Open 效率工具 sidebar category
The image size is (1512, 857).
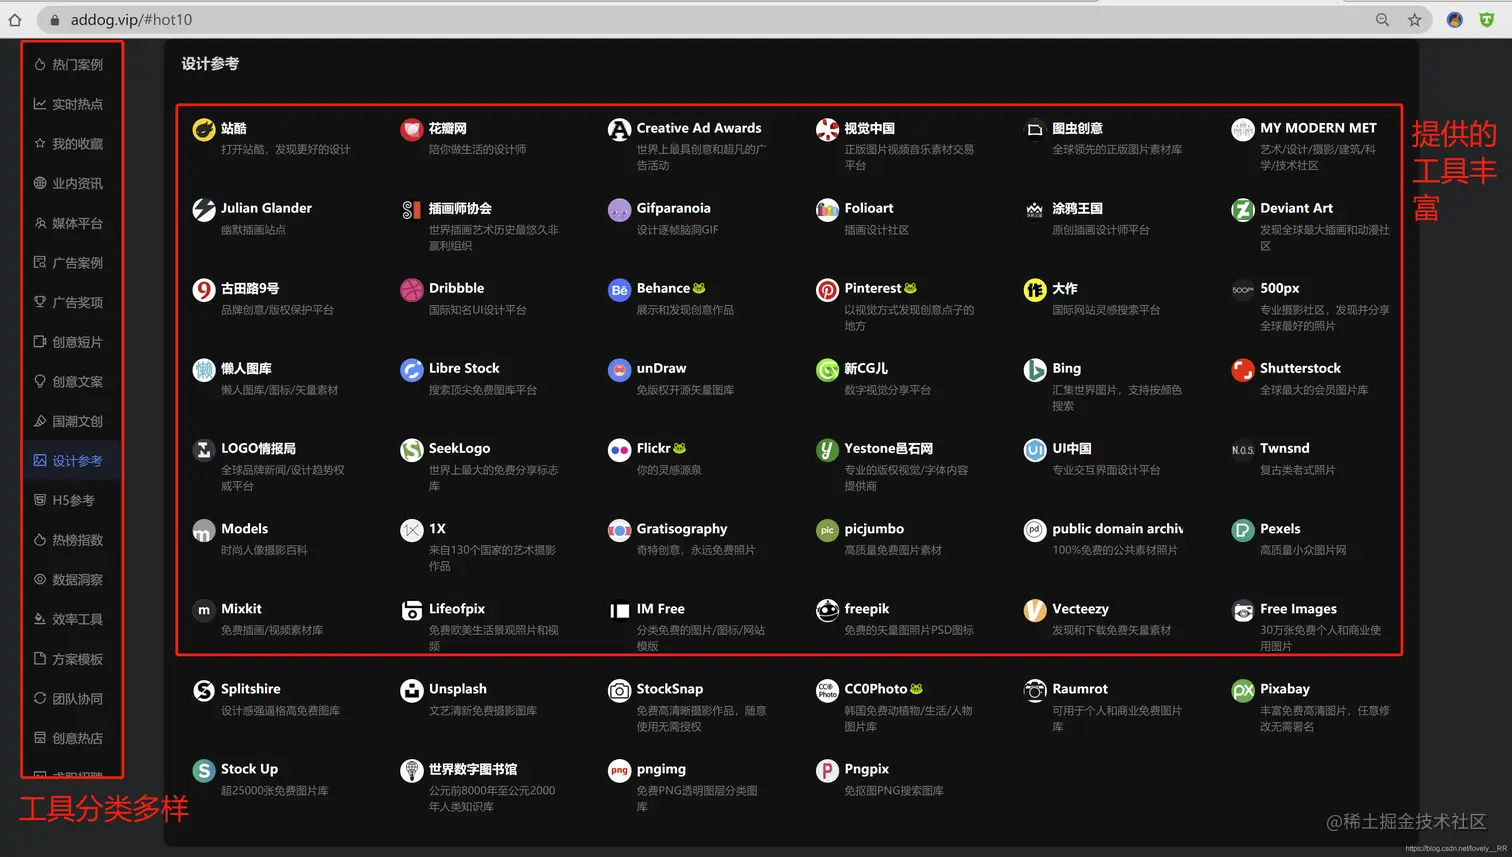point(71,619)
